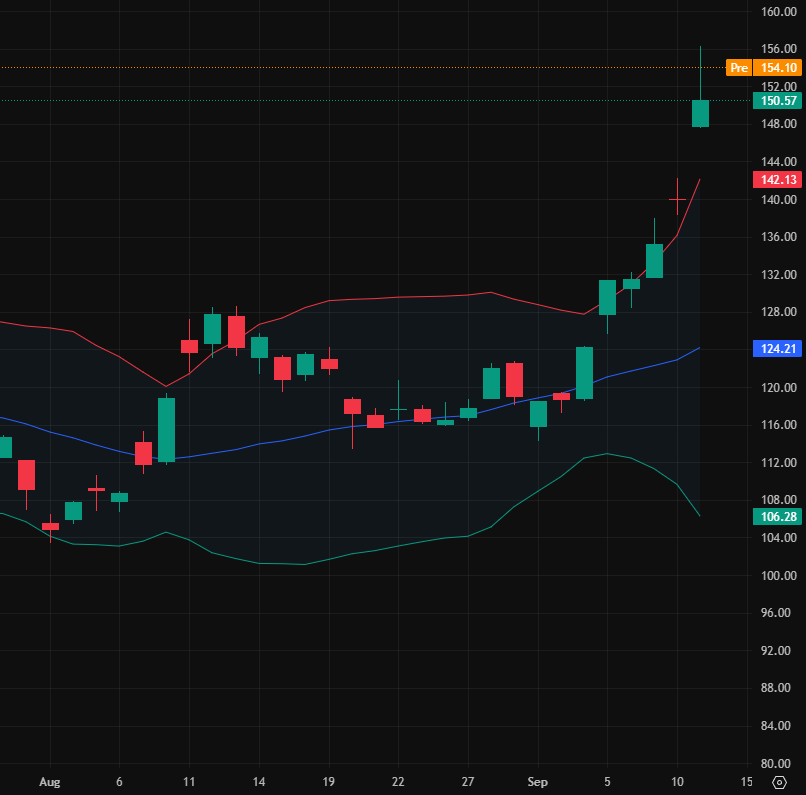Click the 96.00 price axis label

coord(776,613)
